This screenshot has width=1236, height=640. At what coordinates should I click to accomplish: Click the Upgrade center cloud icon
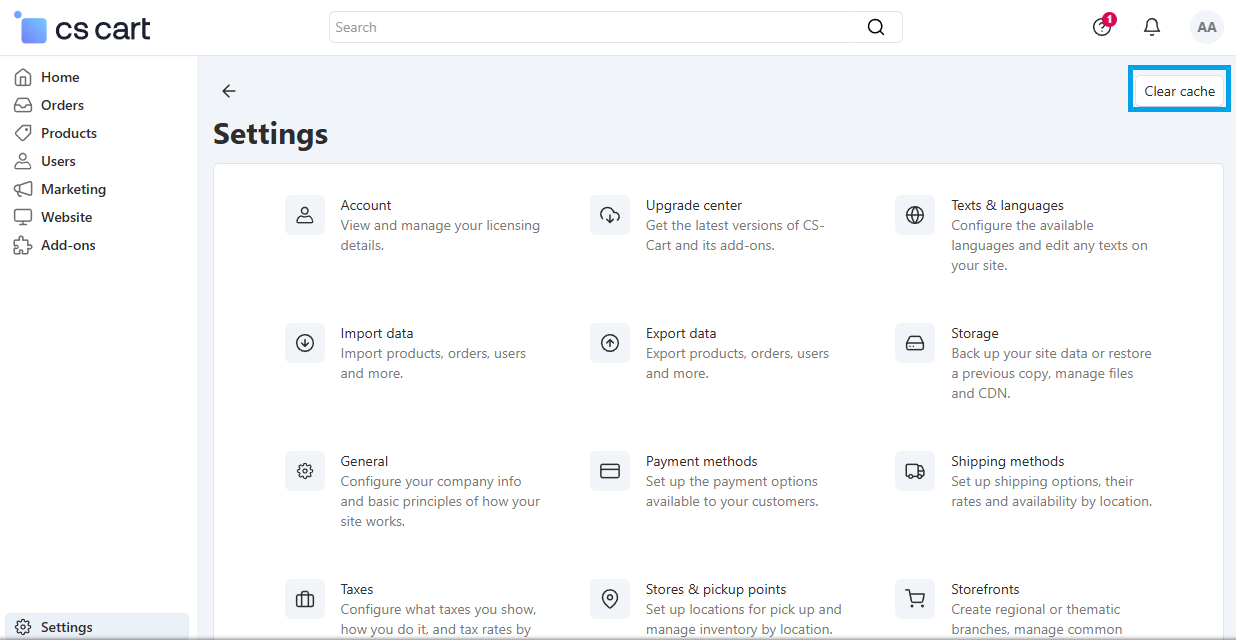[610, 215]
